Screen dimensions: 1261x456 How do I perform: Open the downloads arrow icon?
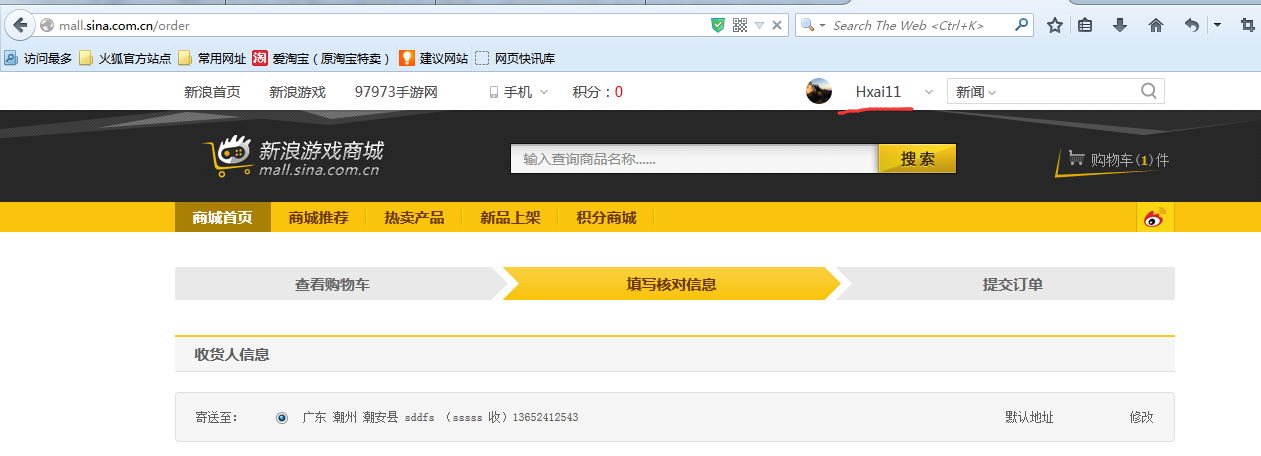coord(1120,25)
